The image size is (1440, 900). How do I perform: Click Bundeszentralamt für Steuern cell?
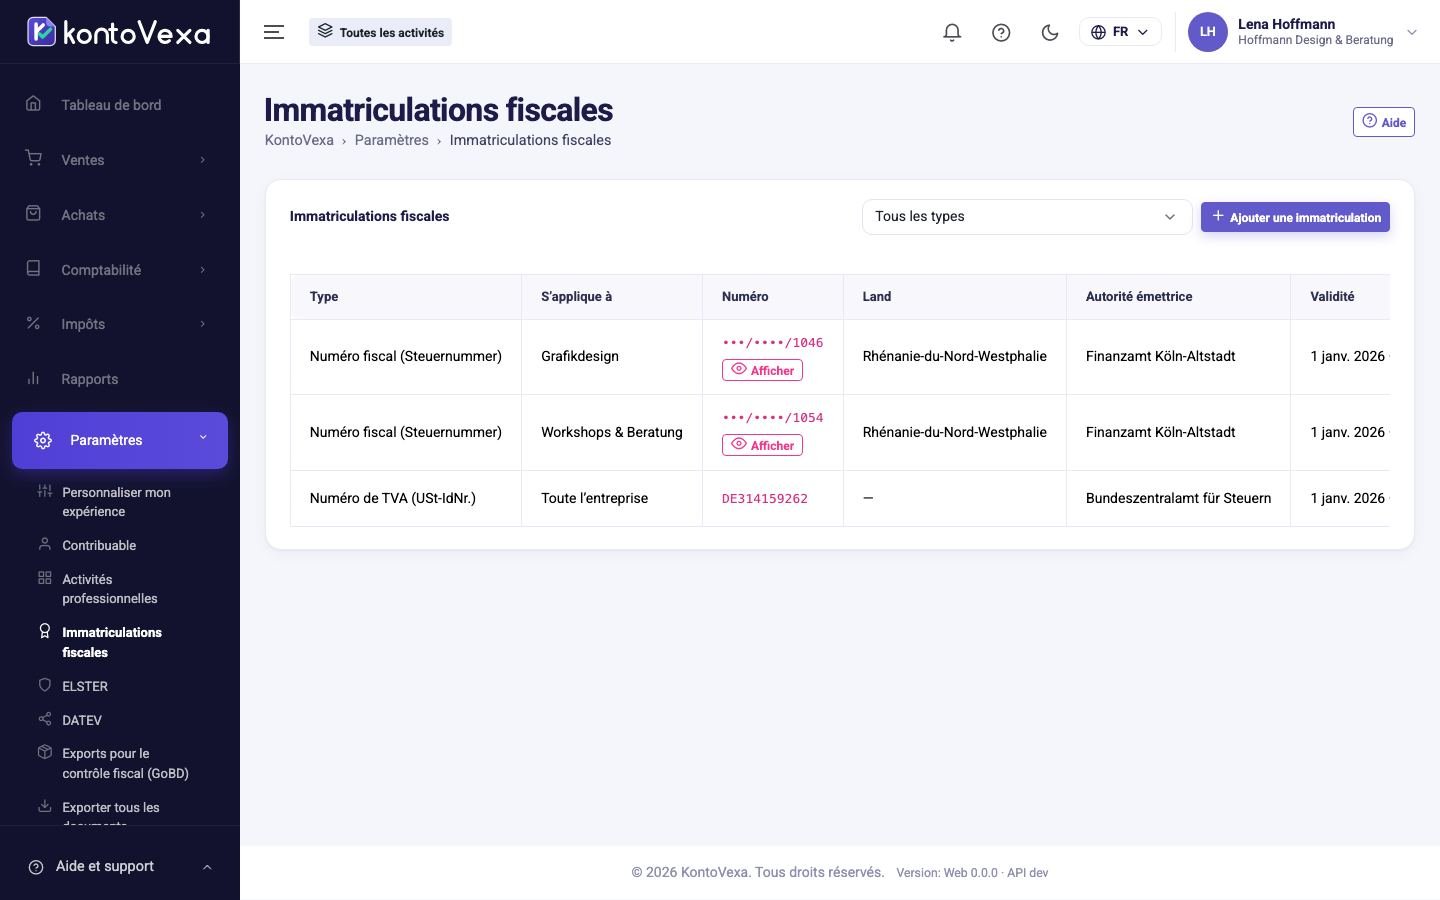pos(1178,498)
